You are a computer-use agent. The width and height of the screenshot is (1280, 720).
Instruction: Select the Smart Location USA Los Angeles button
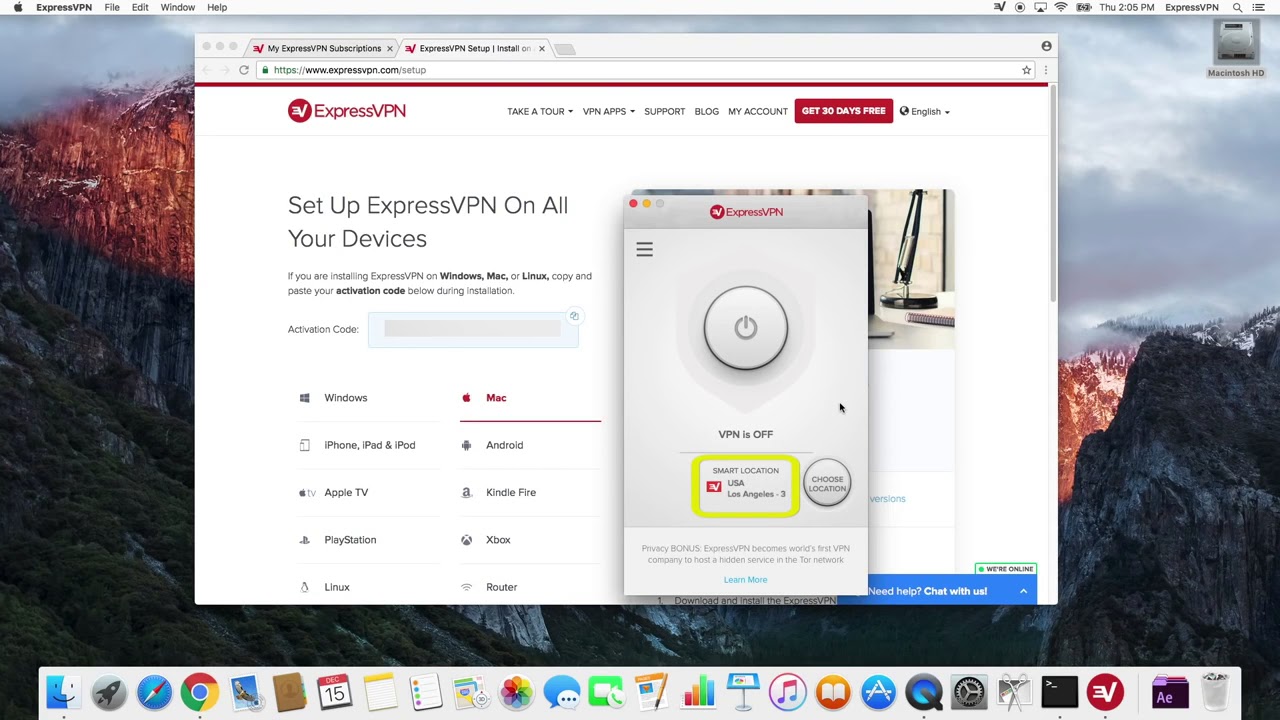pos(745,485)
